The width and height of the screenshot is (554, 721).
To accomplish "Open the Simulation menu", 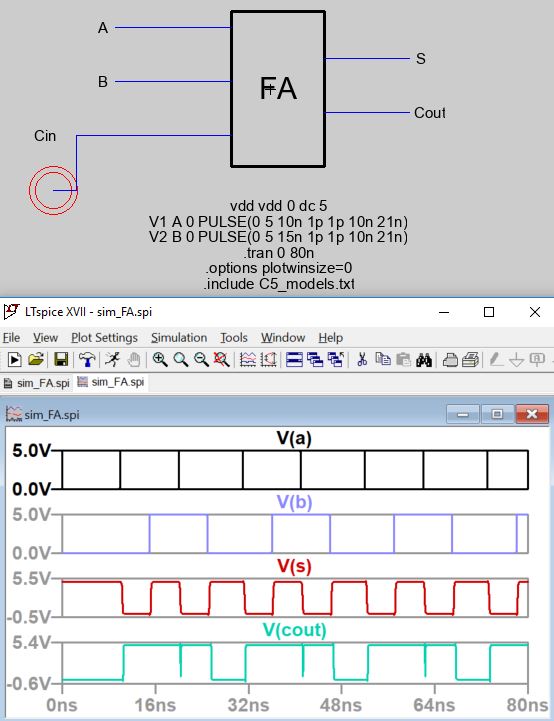I will click(179, 338).
